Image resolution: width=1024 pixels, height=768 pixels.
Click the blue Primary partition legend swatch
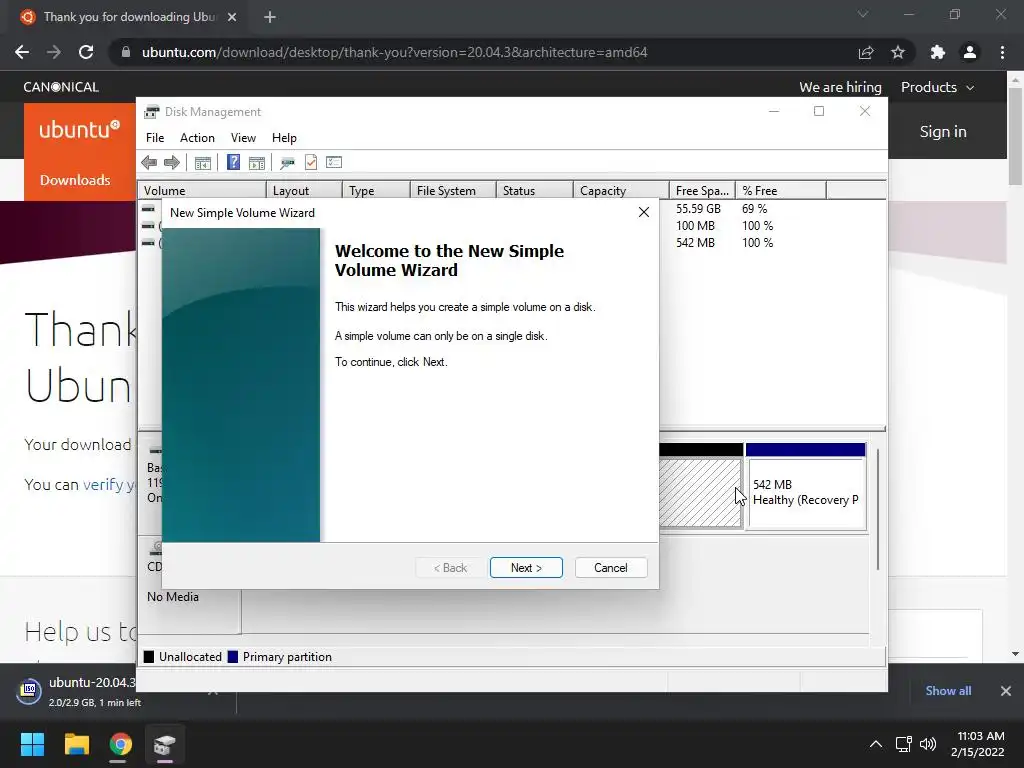pyautogui.click(x=232, y=656)
